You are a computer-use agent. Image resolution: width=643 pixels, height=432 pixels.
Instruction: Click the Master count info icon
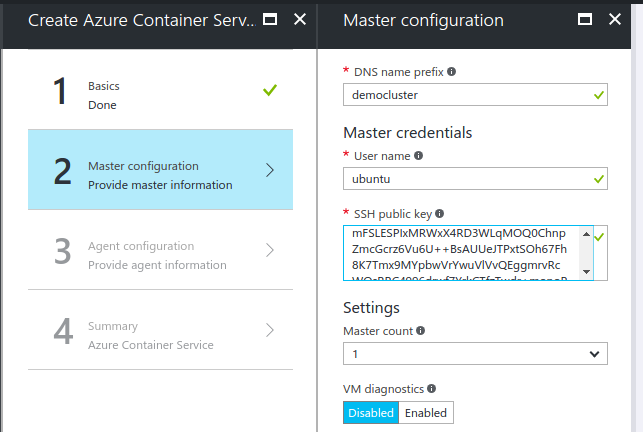[x=421, y=331]
